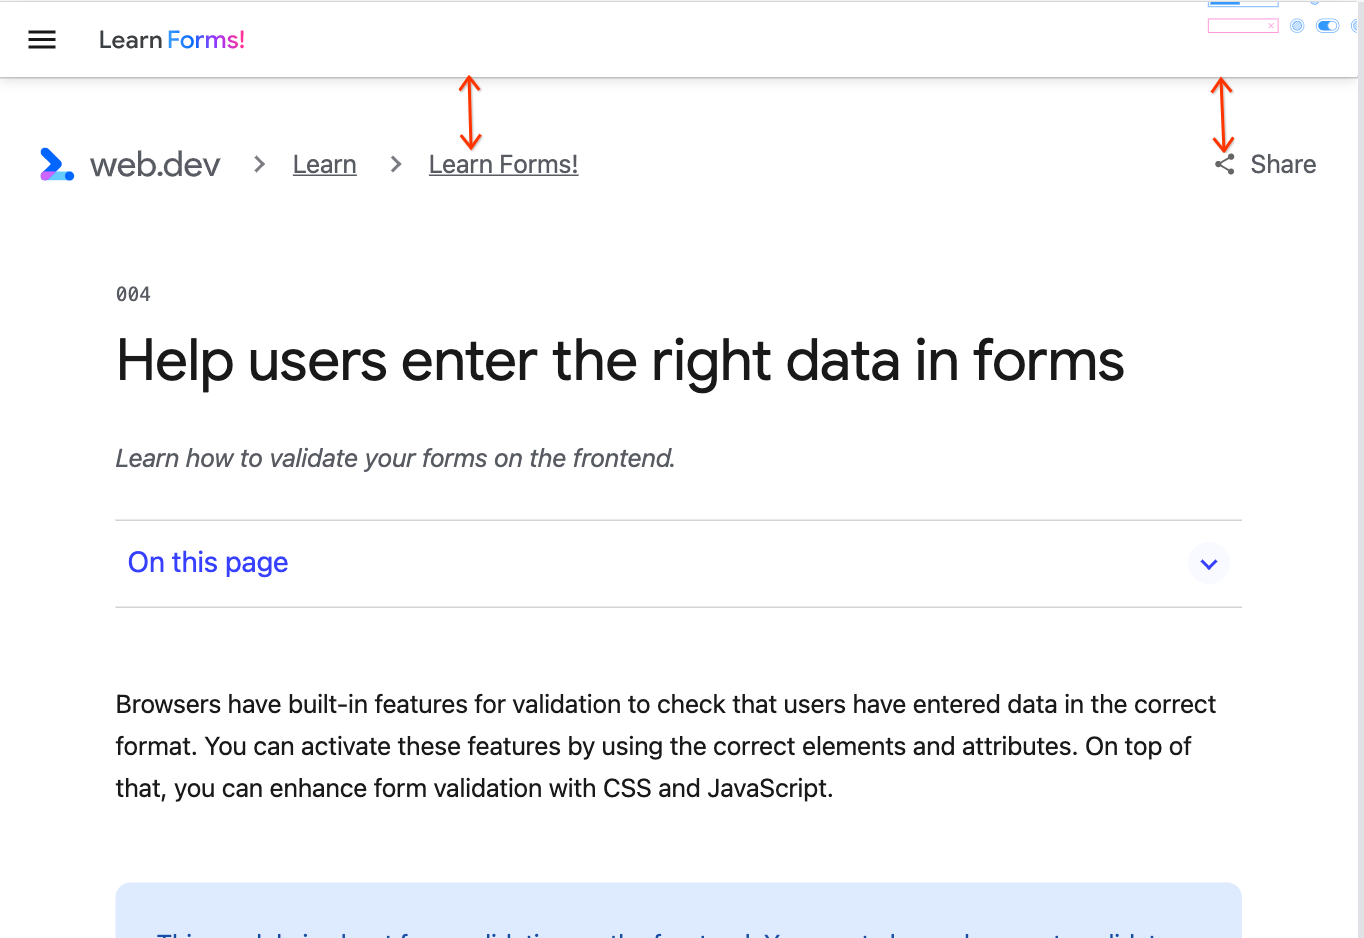Switch off the blue toggle in the header

coord(1327,25)
